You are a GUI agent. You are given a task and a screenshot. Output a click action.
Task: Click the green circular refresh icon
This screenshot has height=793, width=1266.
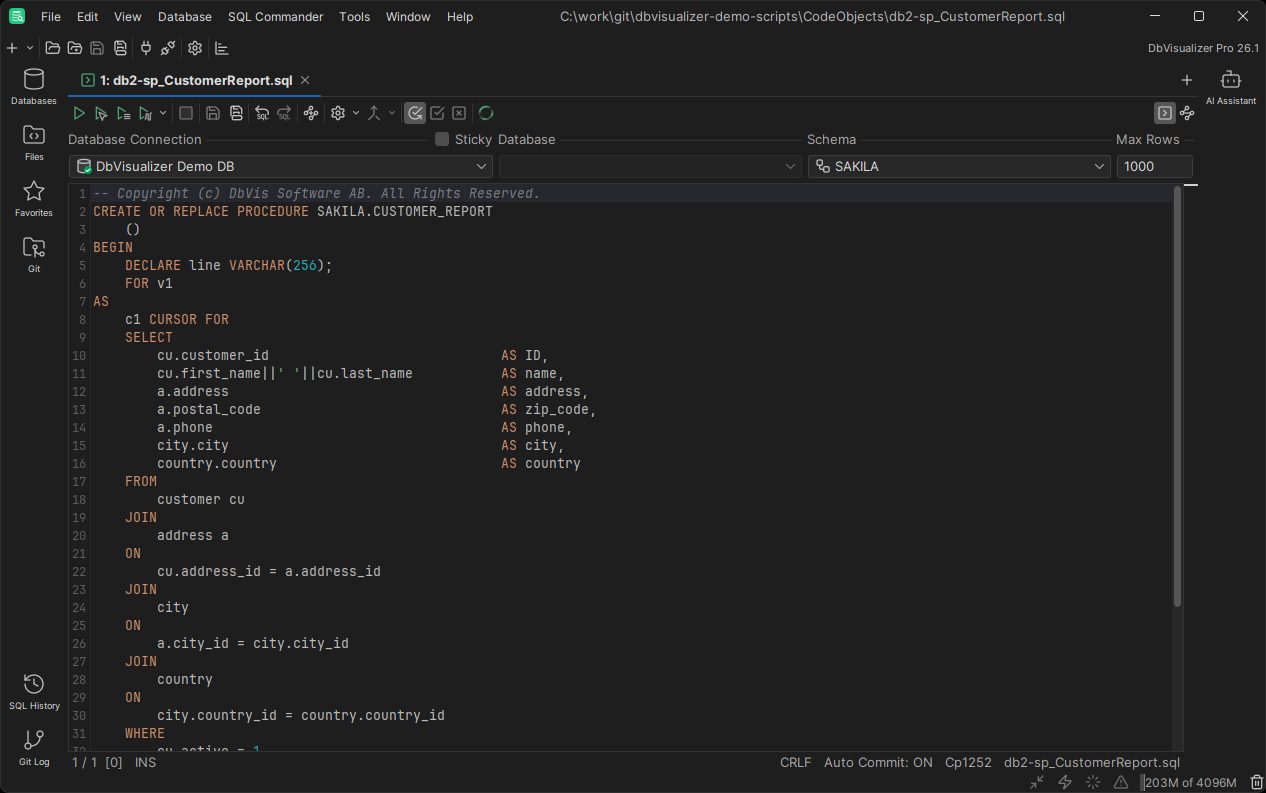point(486,113)
